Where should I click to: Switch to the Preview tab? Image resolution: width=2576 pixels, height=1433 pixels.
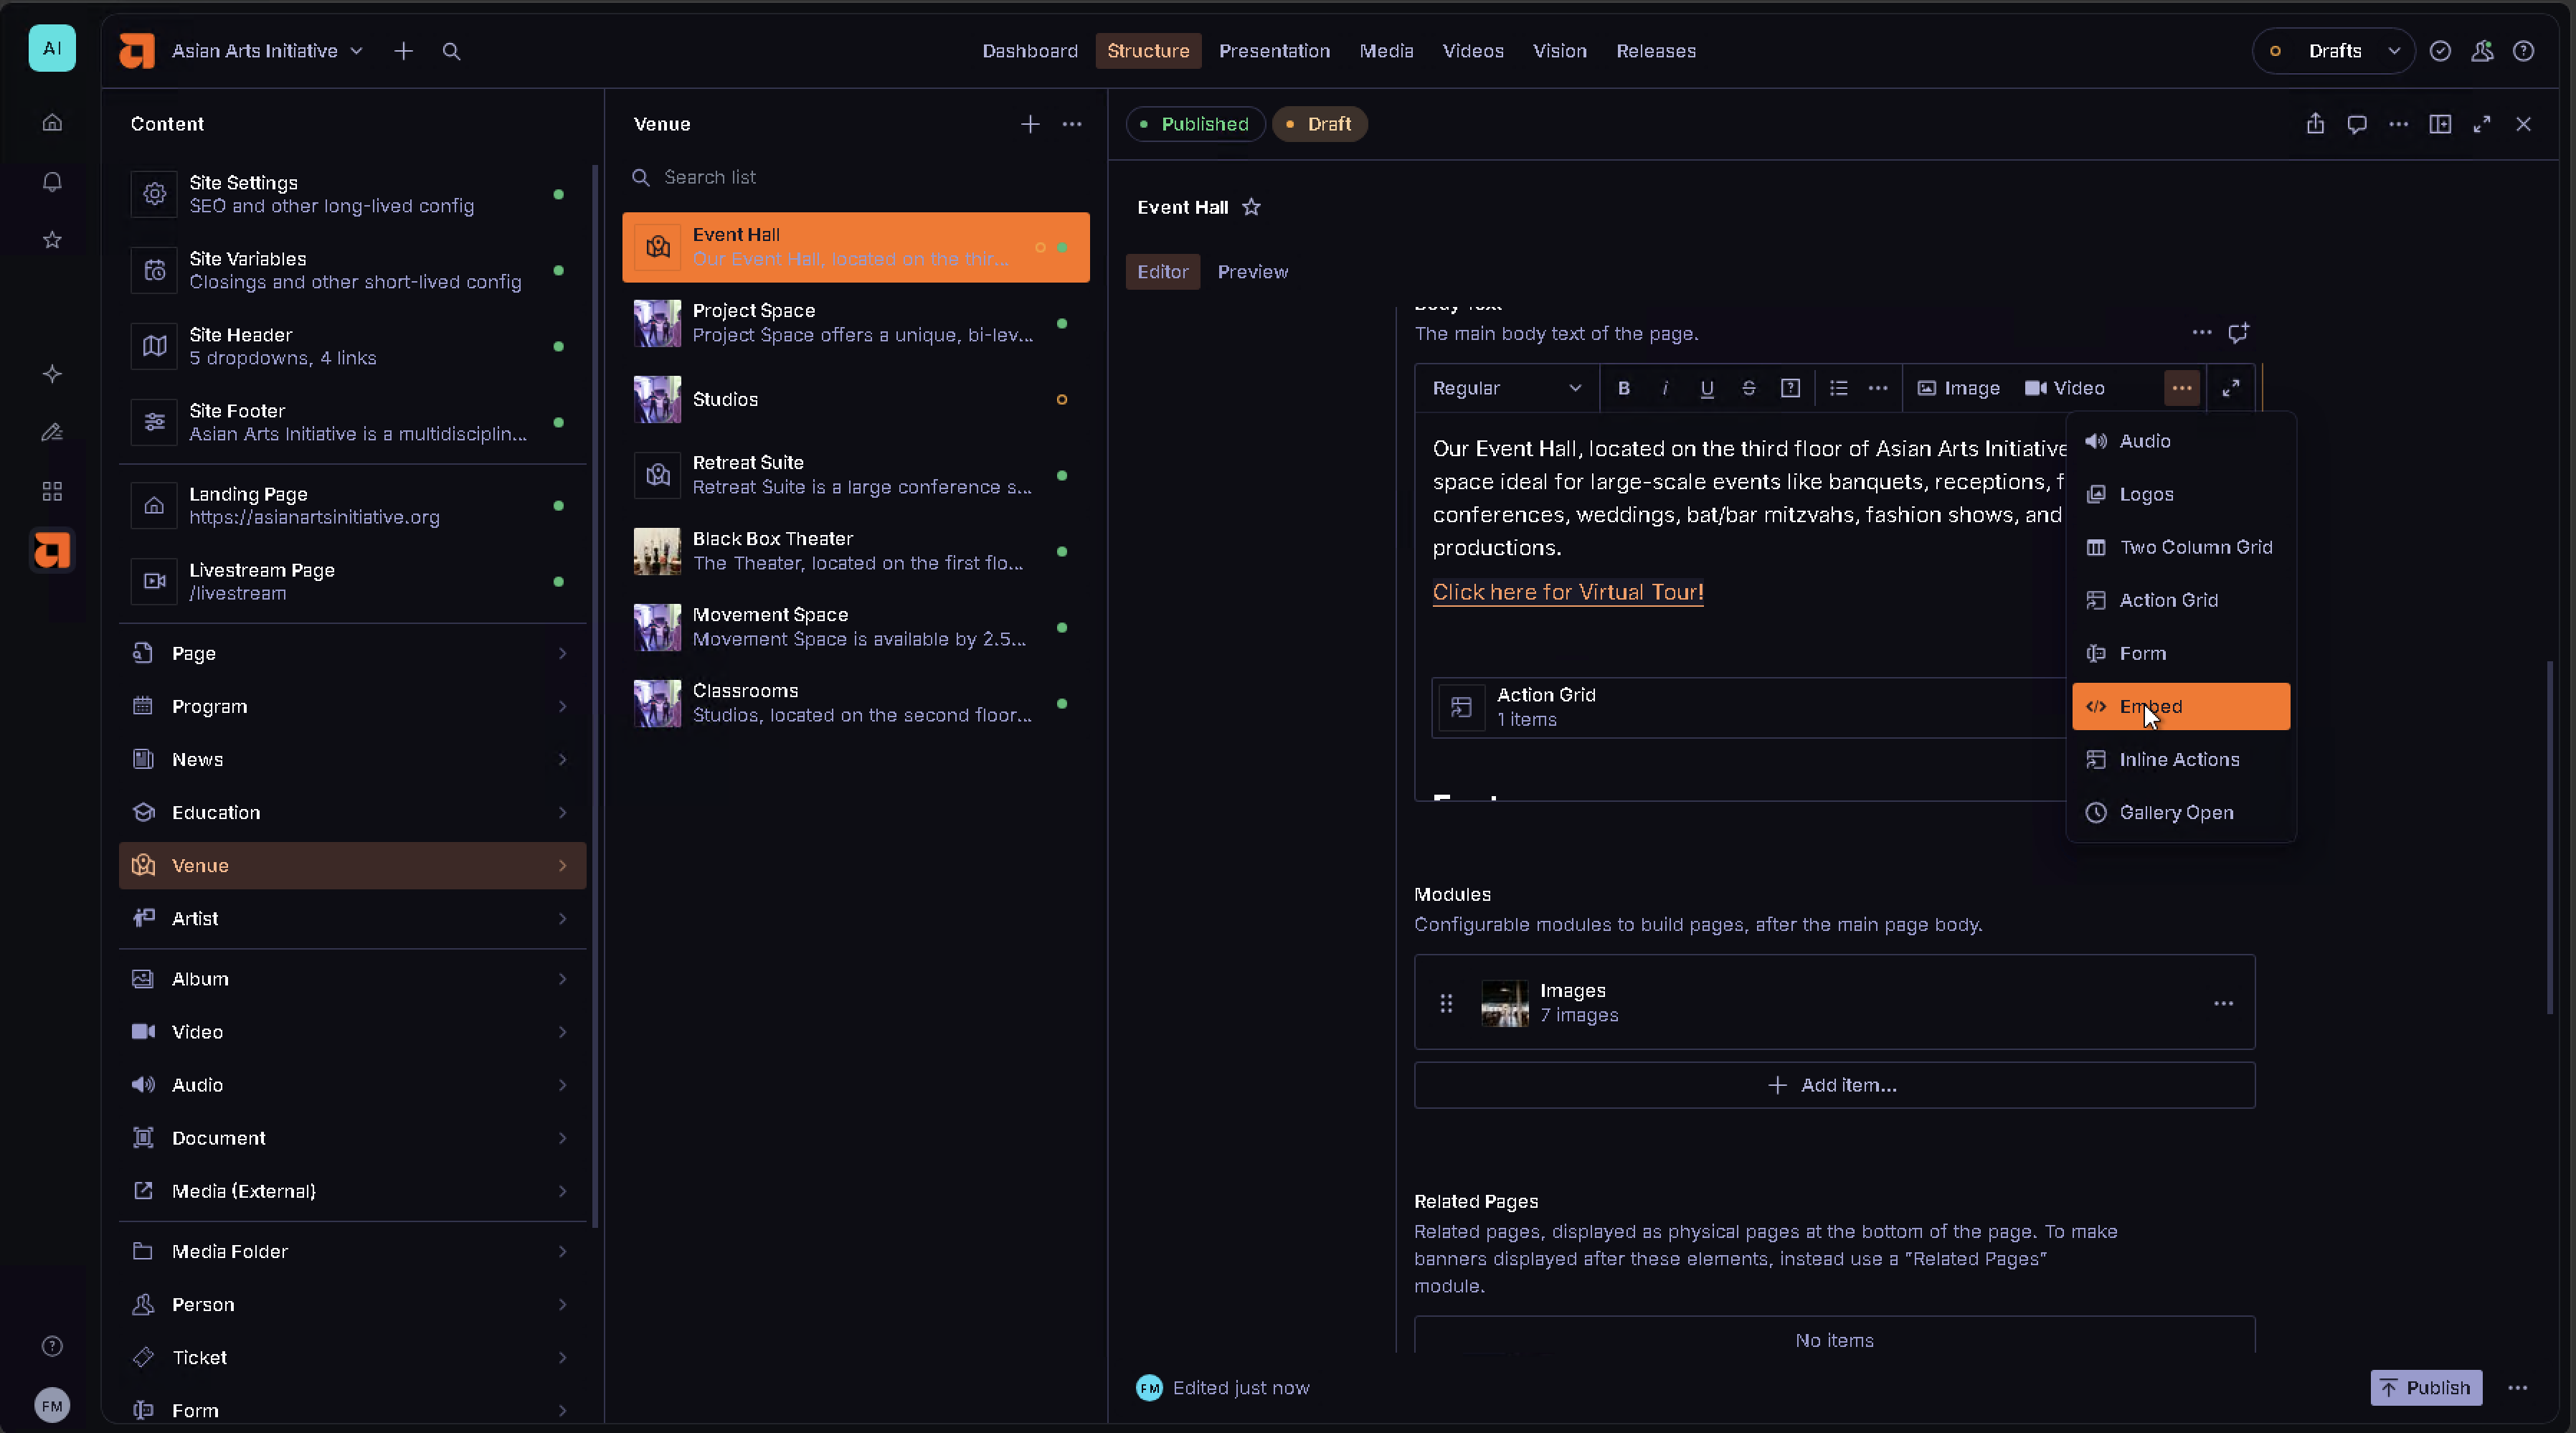click(x=1252, y=272)
